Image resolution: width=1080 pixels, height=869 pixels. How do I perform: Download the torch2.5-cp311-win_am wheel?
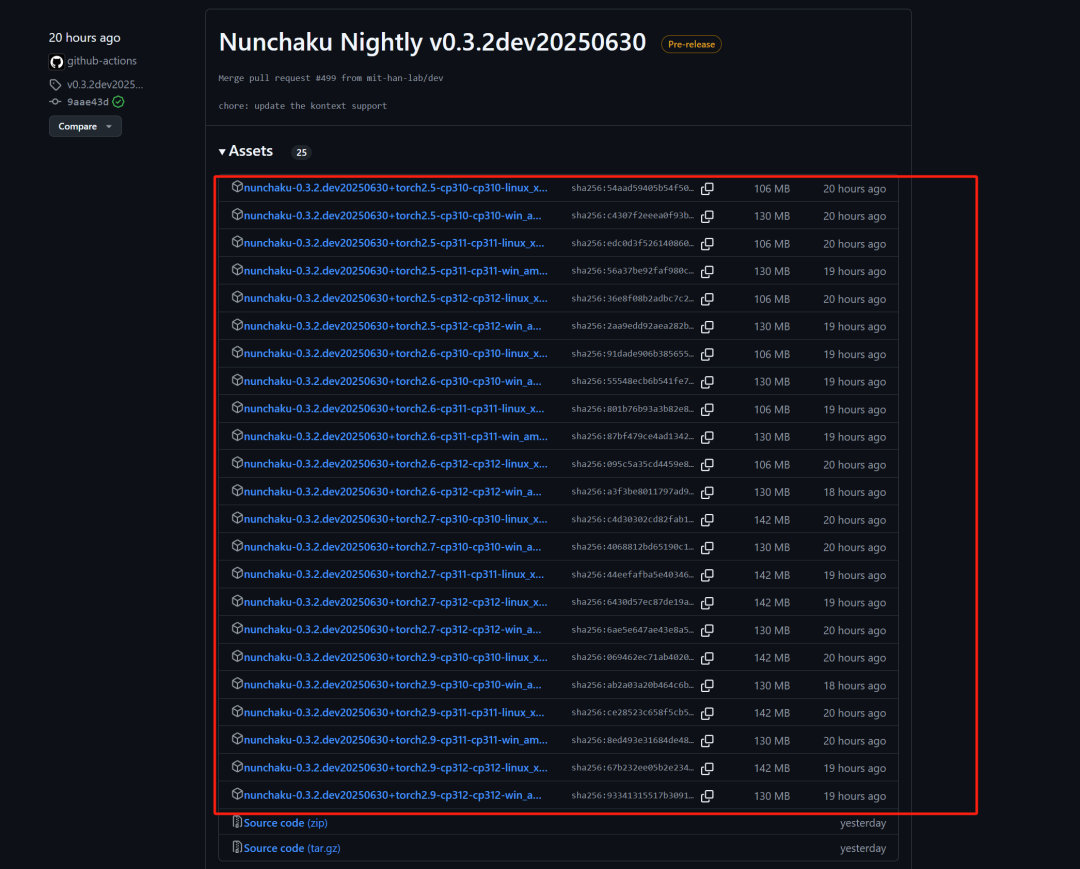click(395, 271)
